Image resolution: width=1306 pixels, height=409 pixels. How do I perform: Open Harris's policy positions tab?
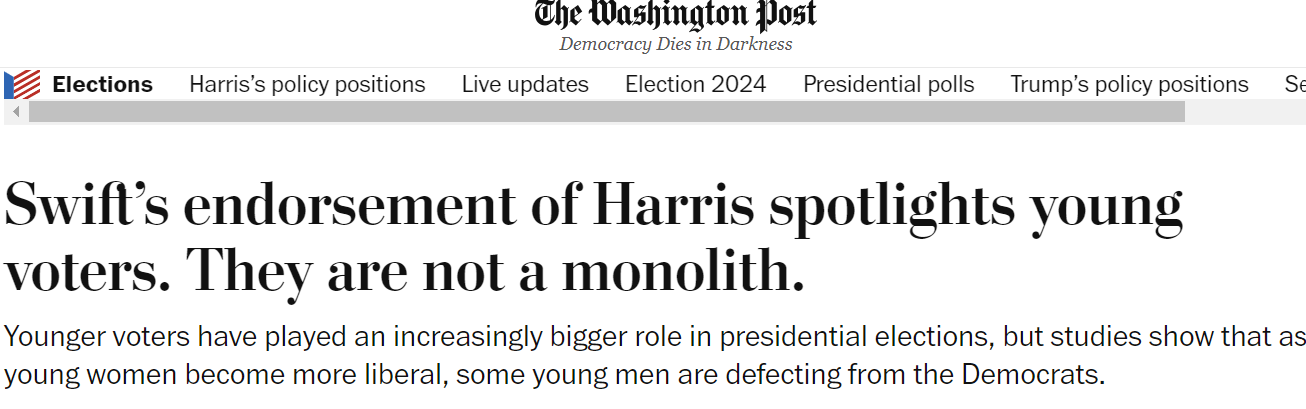tap(307, 85)
